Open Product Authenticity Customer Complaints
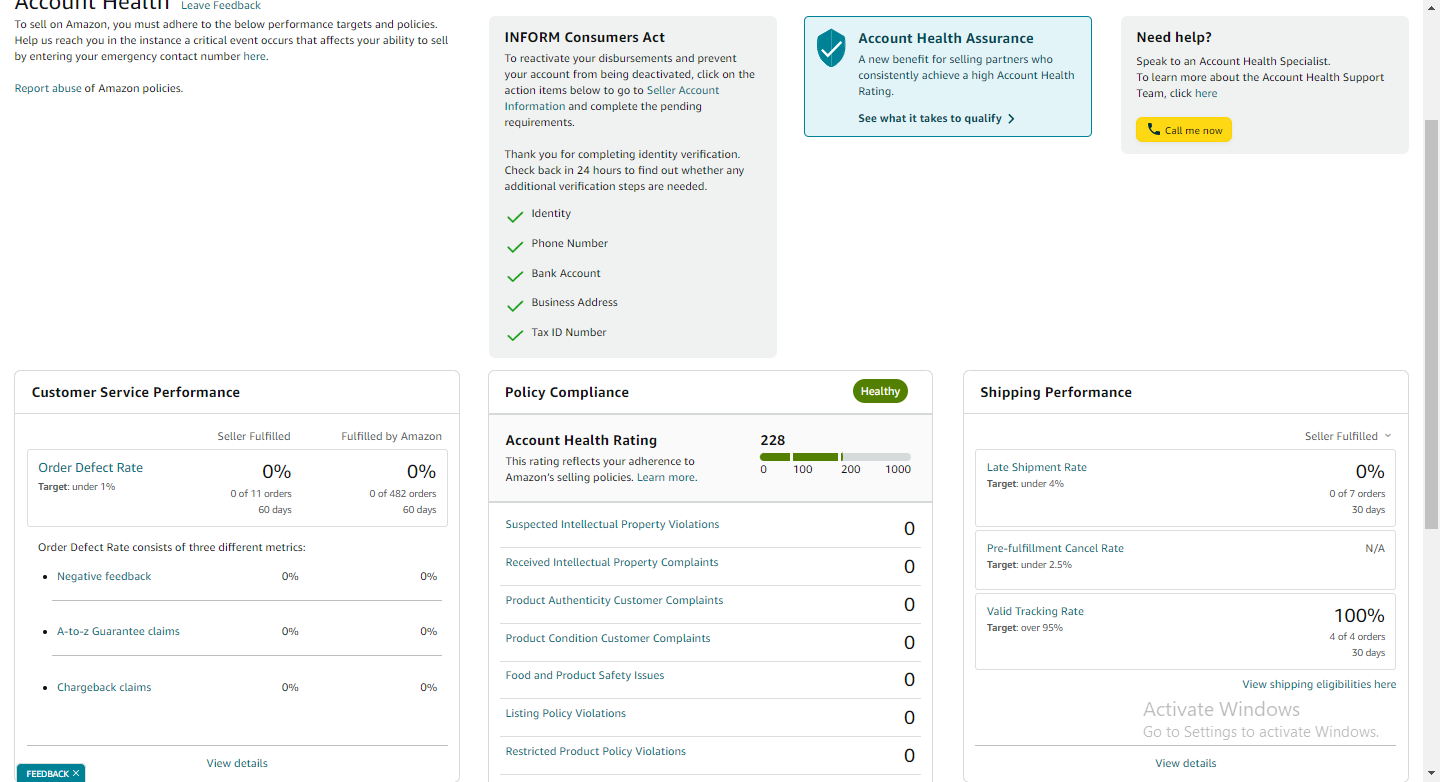The width and height of the screenshot is (1440, 782). pos(614,601)
